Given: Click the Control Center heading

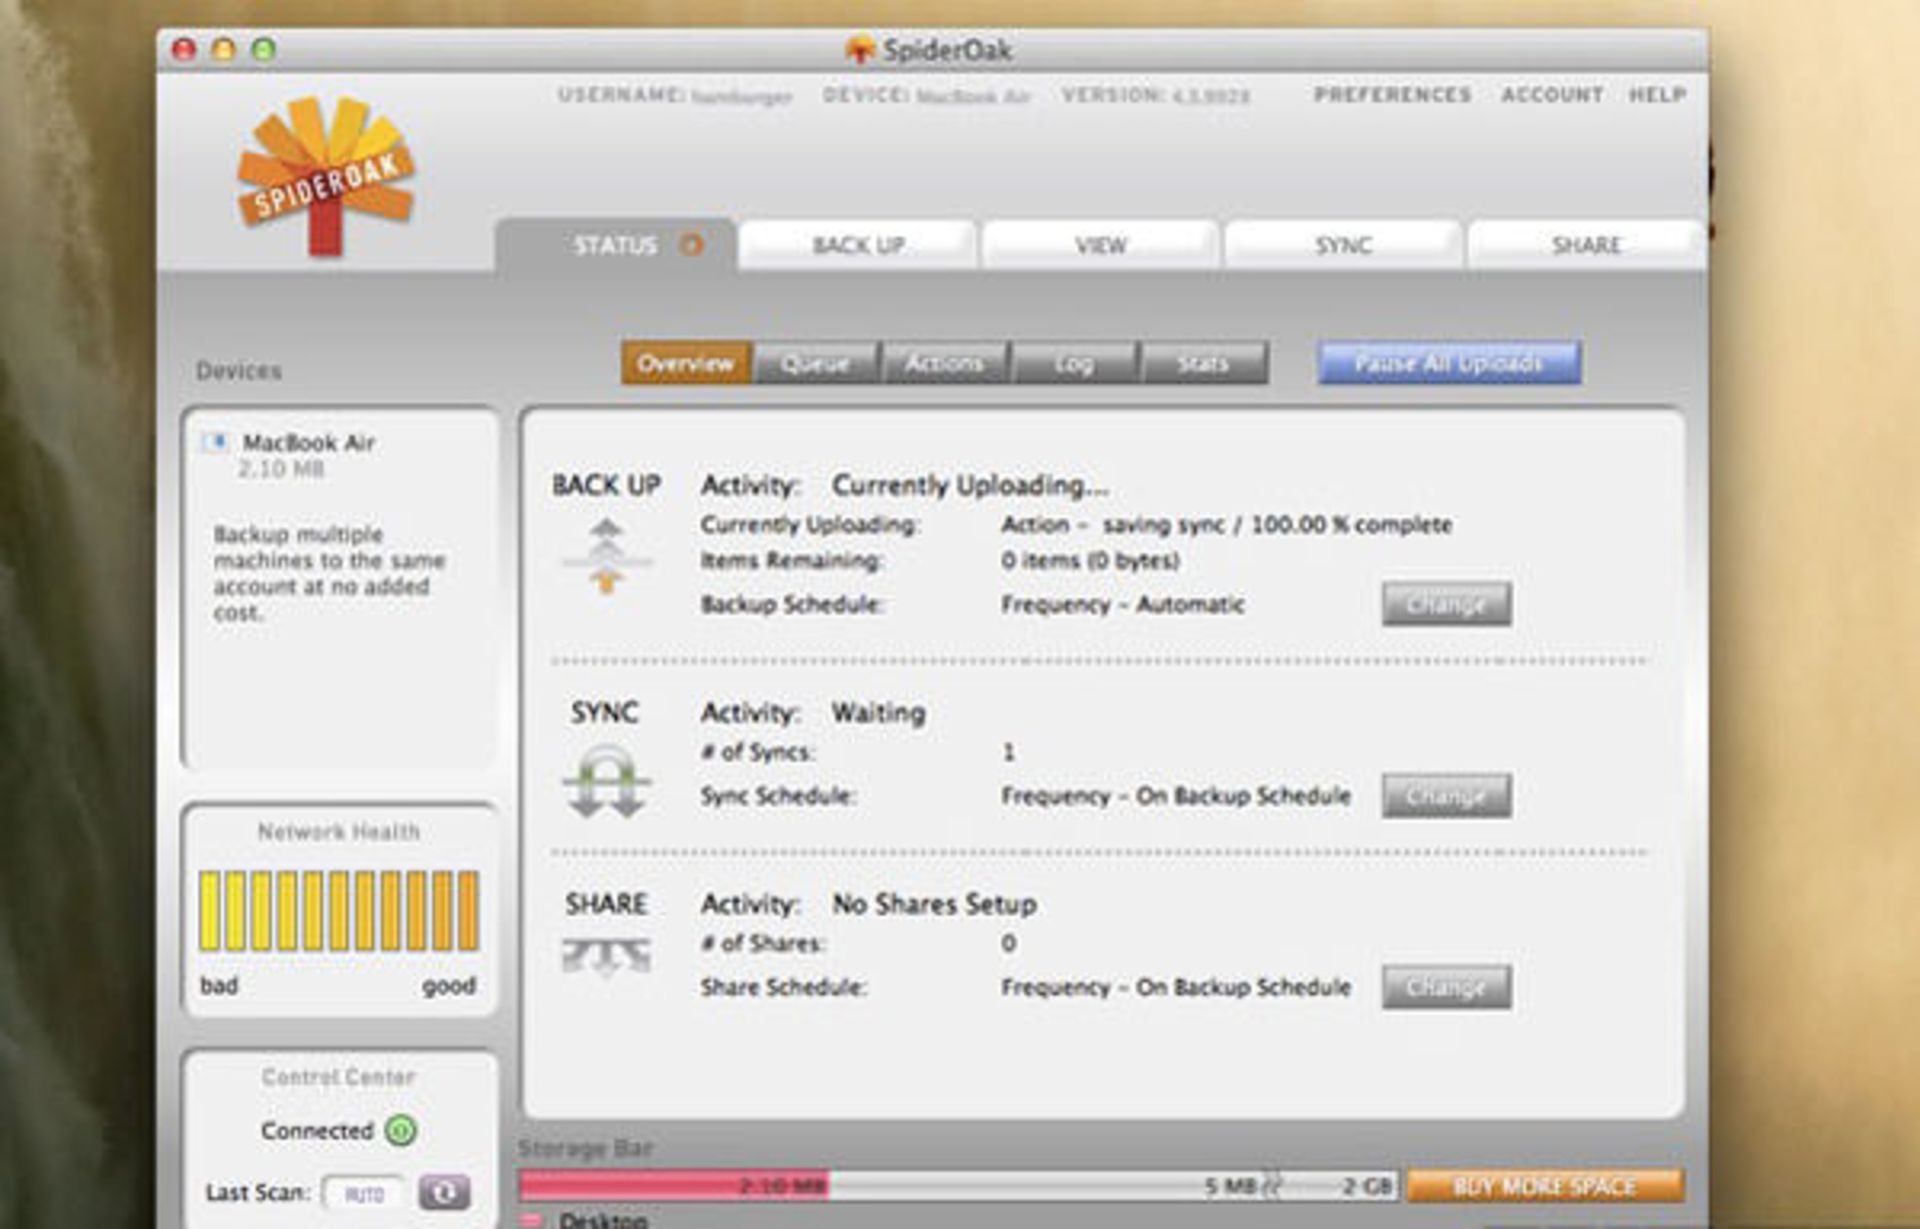Looking at the screenshot, I should [x=338, y=1076].
